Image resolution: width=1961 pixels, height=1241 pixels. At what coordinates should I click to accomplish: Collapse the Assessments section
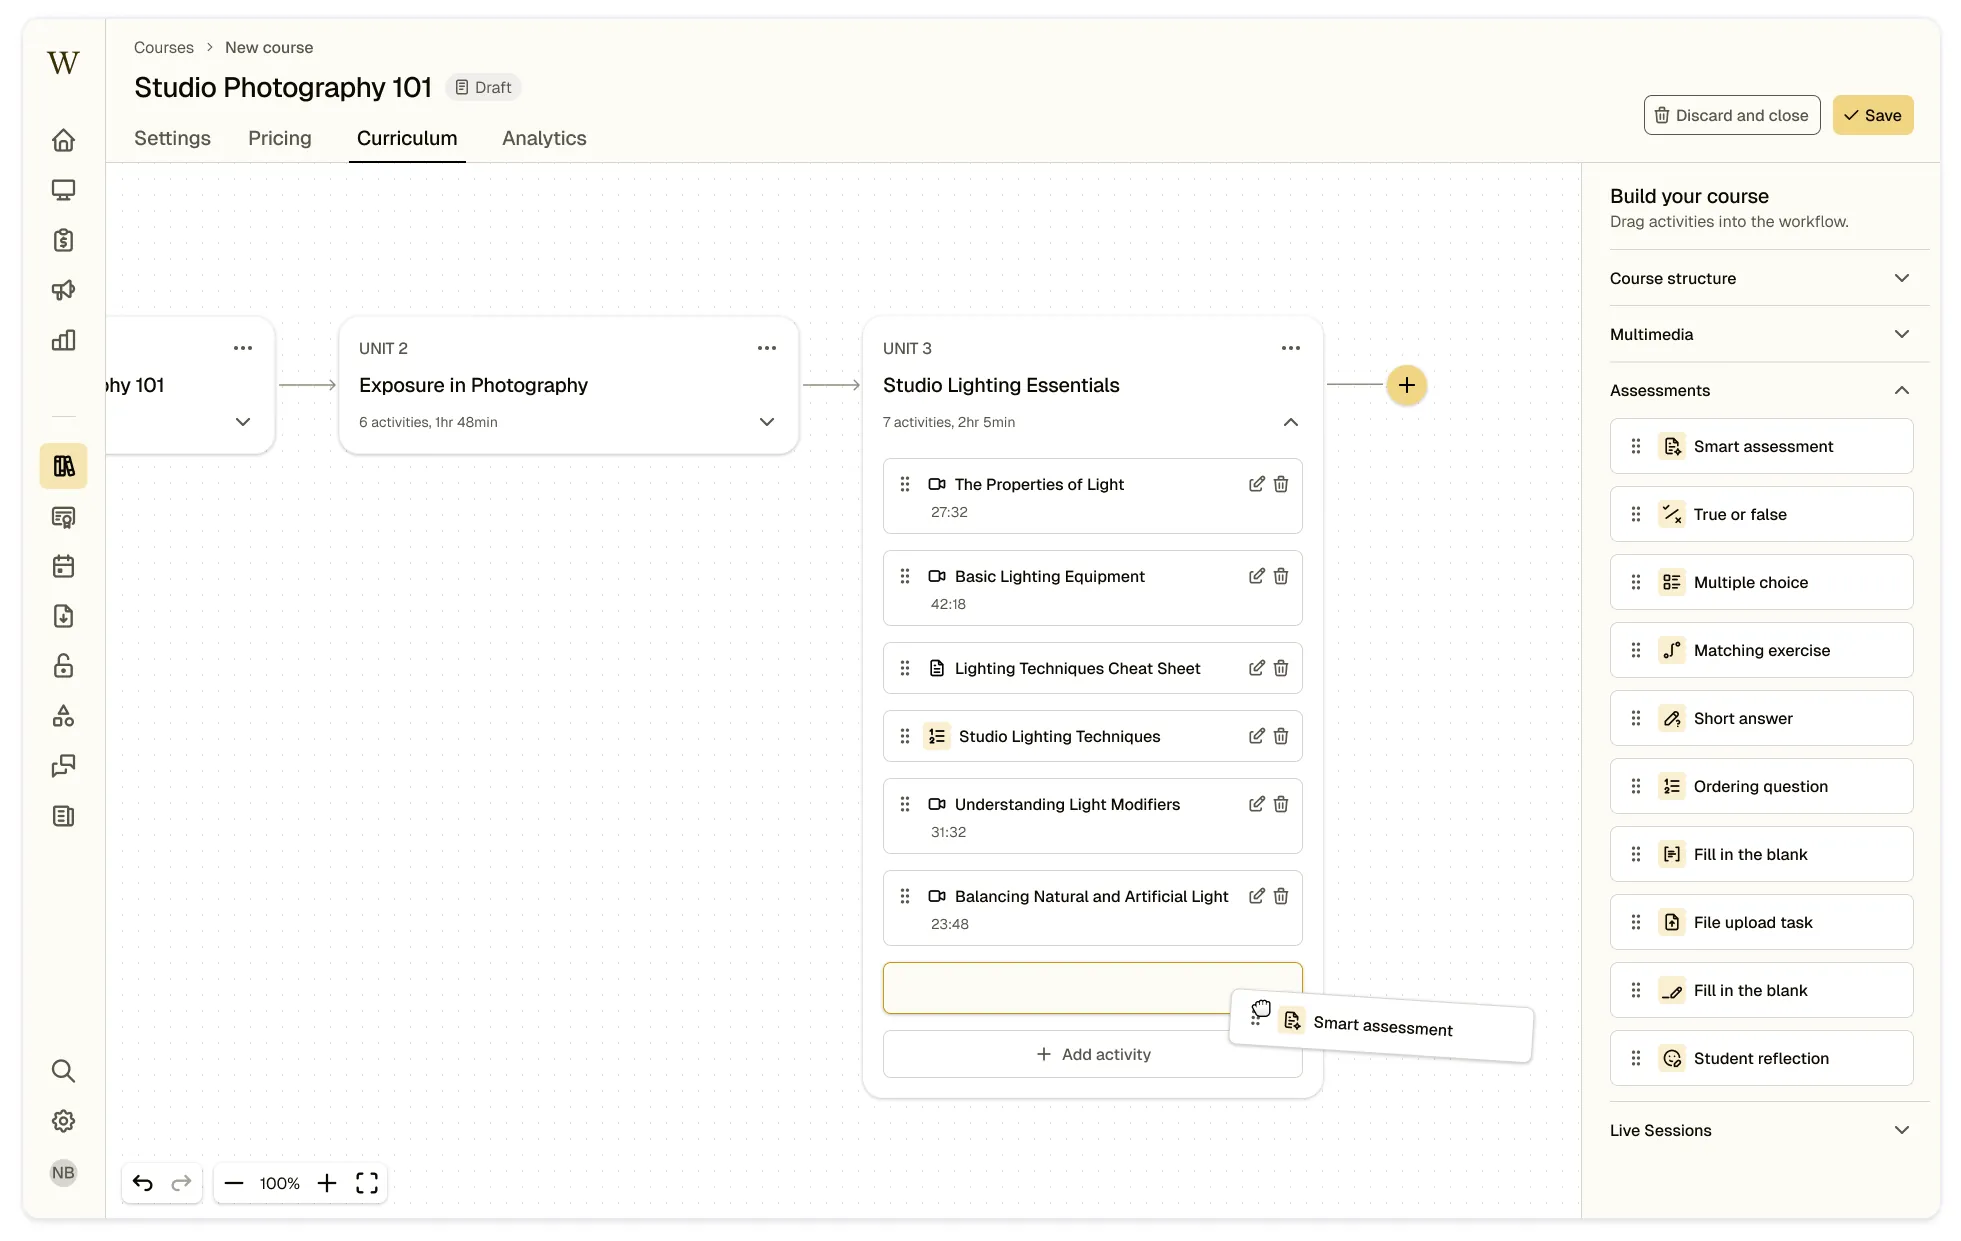1901,390
